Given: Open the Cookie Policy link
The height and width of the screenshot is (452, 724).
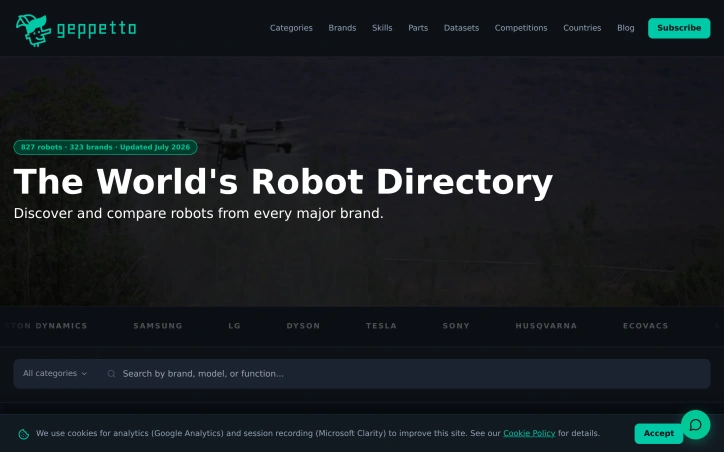Looking at the screenshot, I should (x=529, y=433).
